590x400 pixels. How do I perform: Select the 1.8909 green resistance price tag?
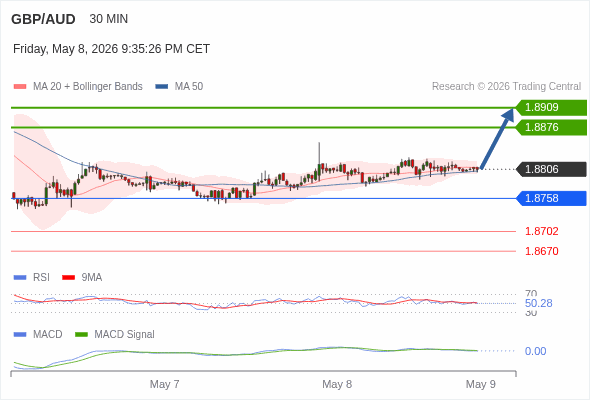(x=551, y=108)
